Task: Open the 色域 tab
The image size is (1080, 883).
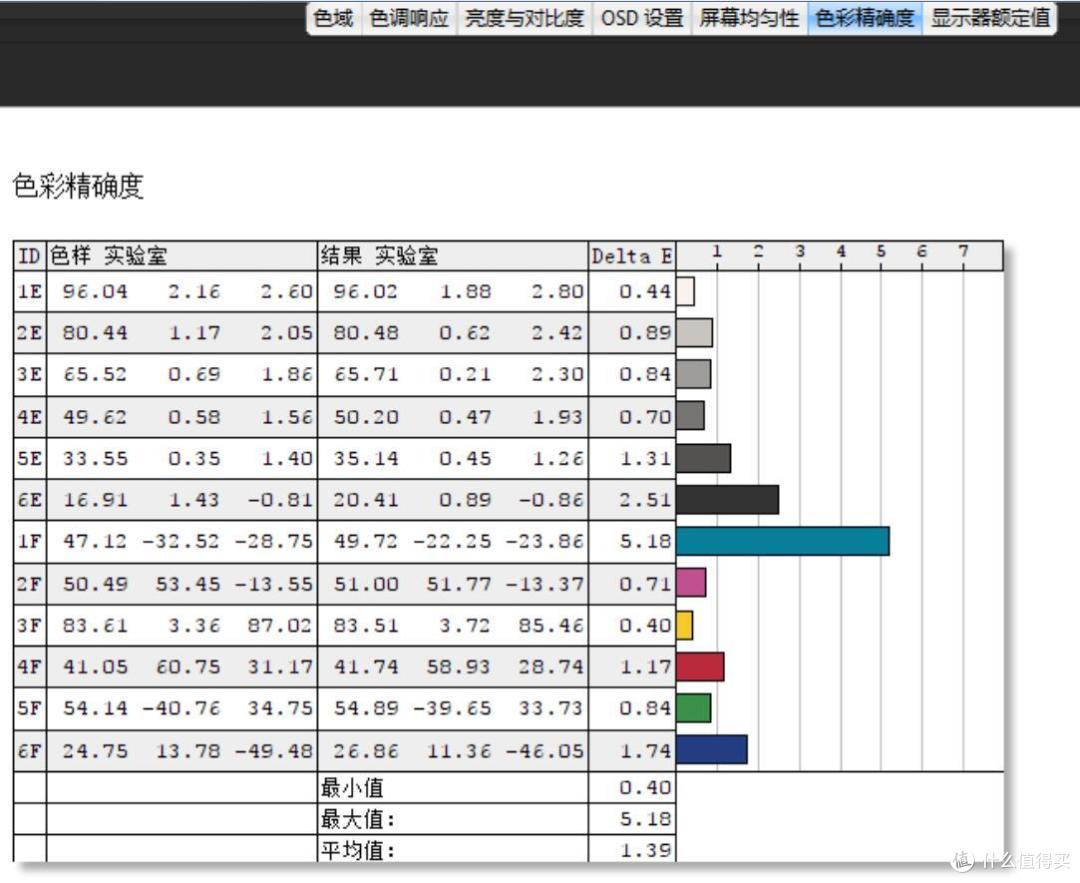Action: (x=333, y=18)
